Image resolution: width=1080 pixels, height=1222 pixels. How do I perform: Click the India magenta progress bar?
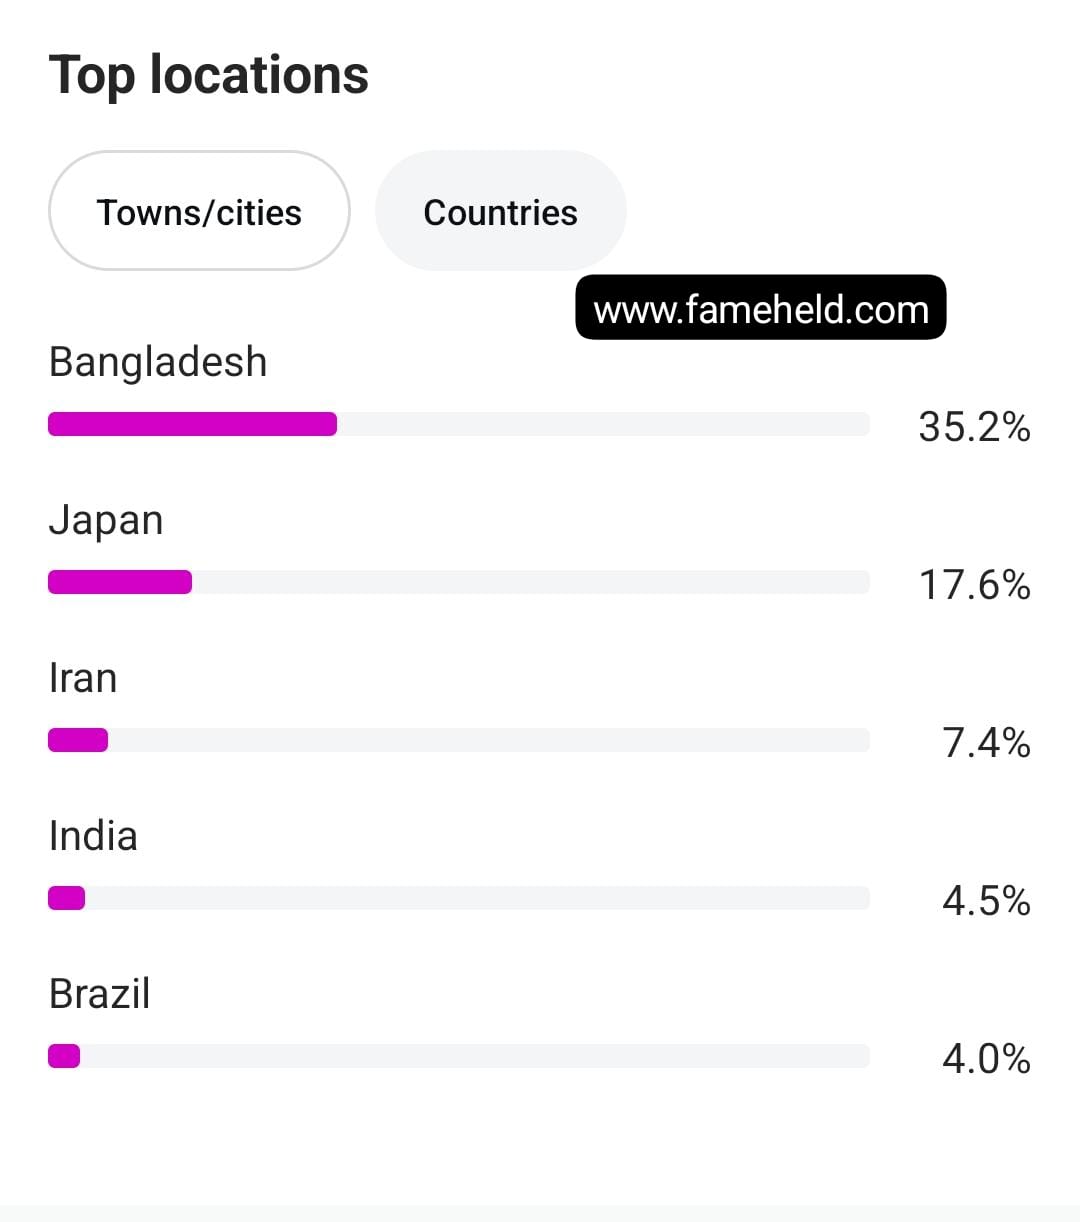click(x=67, y=898)
